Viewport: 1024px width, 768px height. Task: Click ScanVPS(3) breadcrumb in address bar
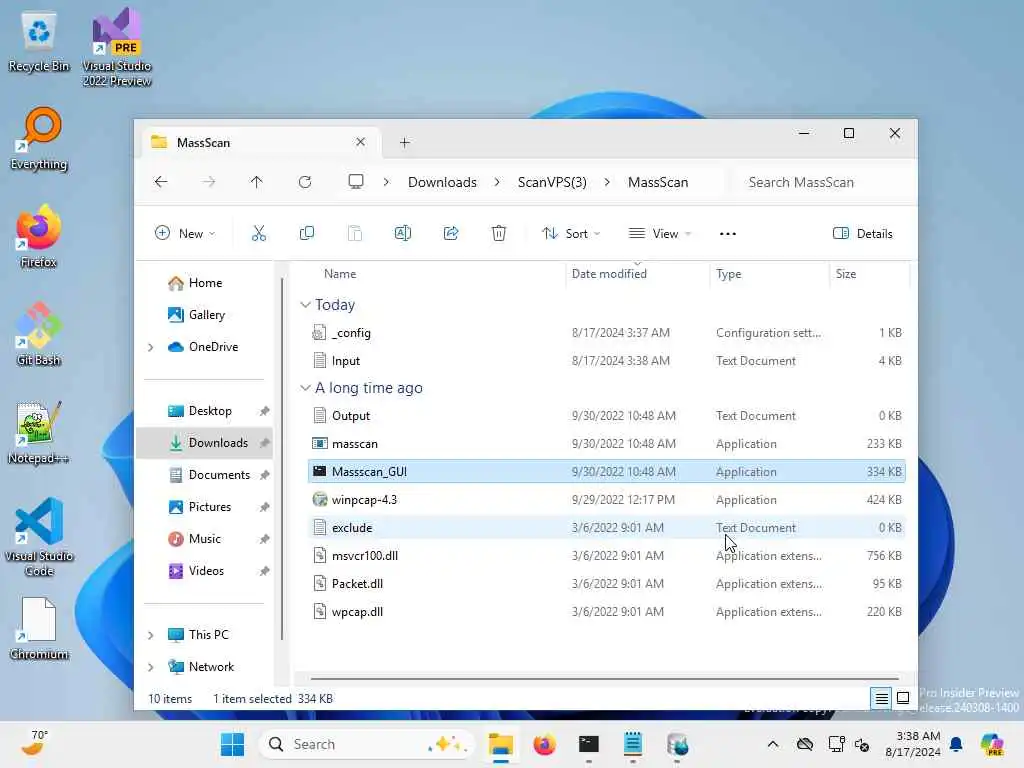(552, 182)
